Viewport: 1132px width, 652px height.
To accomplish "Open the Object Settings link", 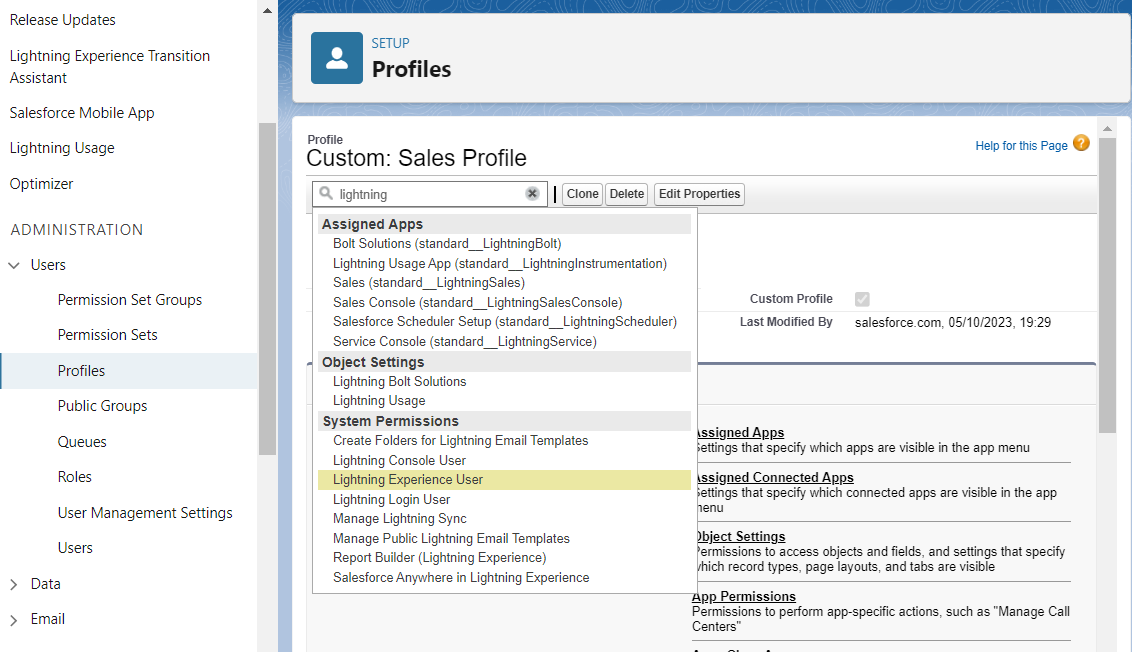I will [x=739, y=536].
